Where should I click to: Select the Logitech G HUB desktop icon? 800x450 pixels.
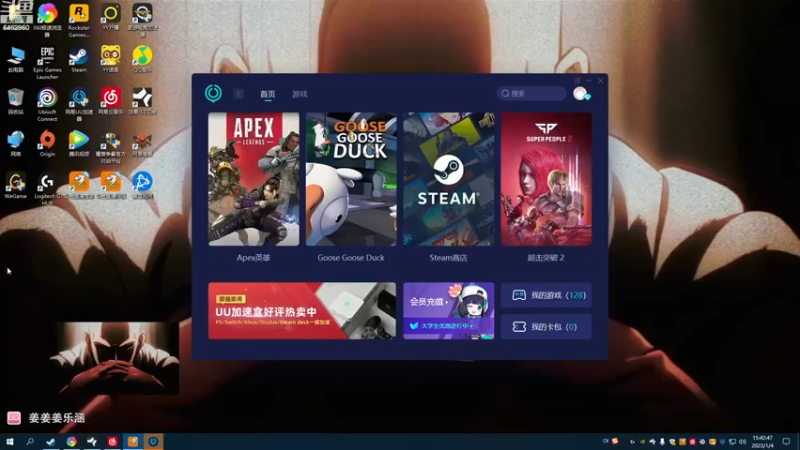point(47,189)
